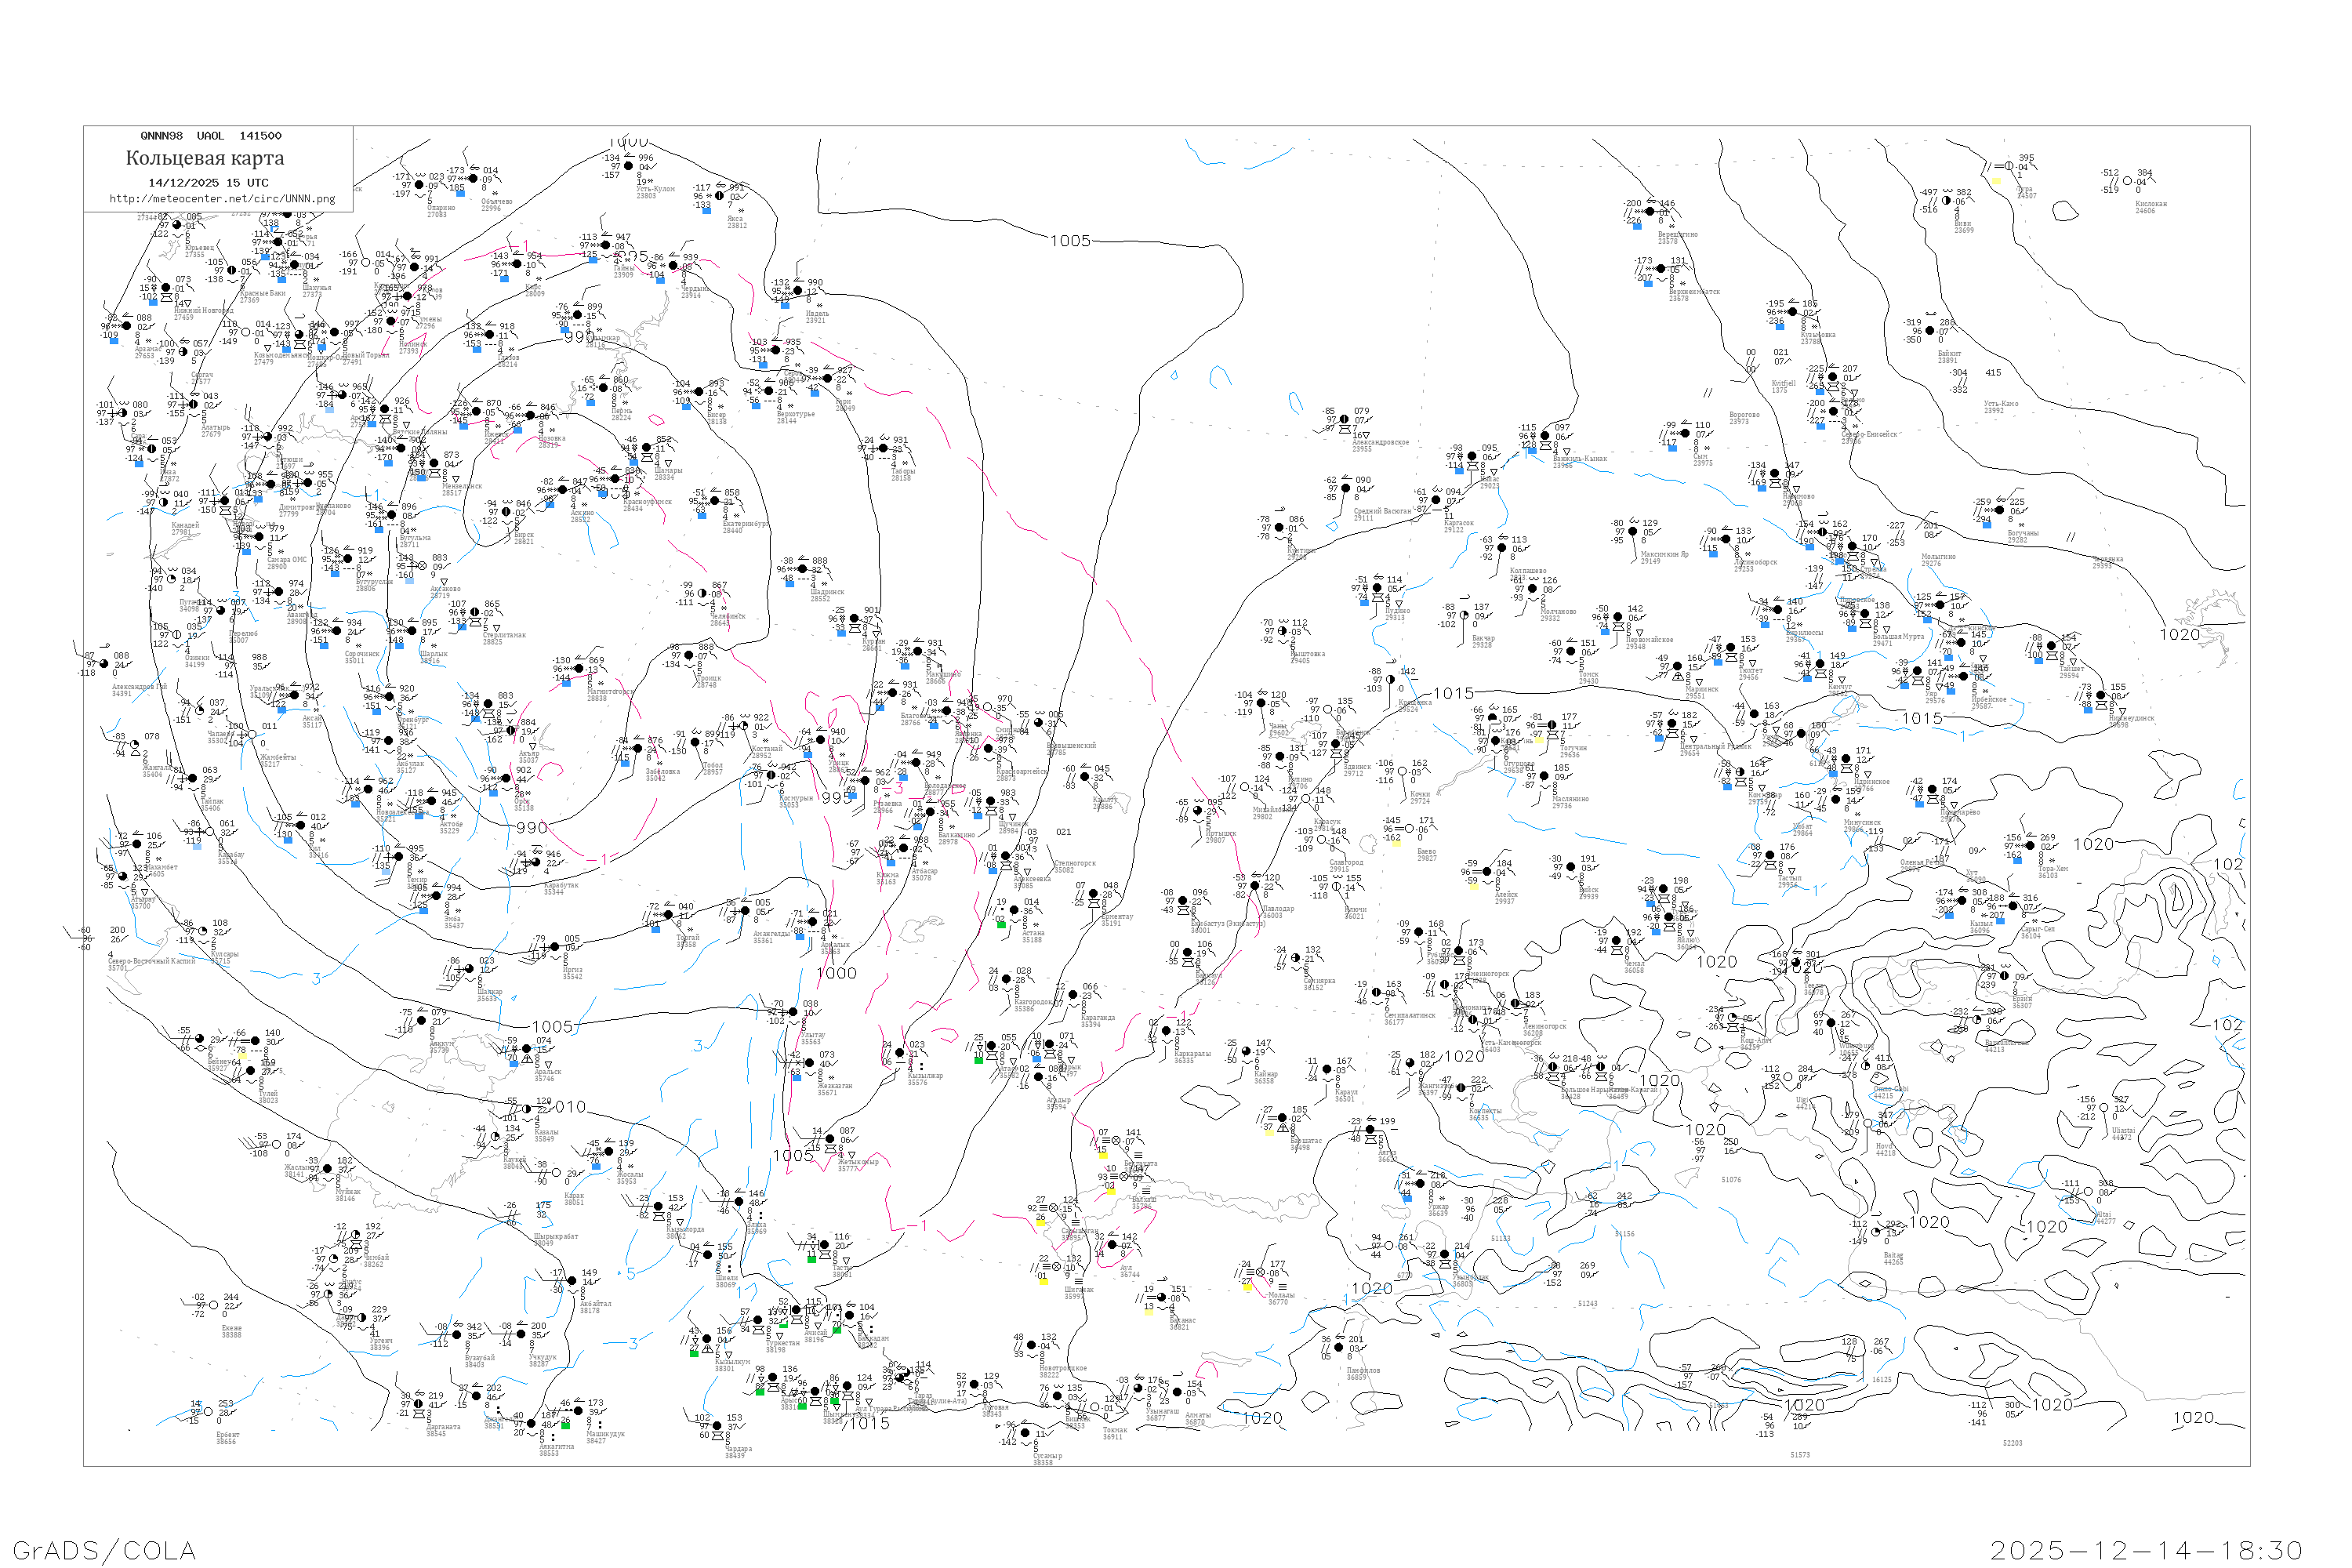This screenshot has height=1568, width=2352.
Task: Click the QNNN98 UAOL 141500 header code
Action: point(211,136)
